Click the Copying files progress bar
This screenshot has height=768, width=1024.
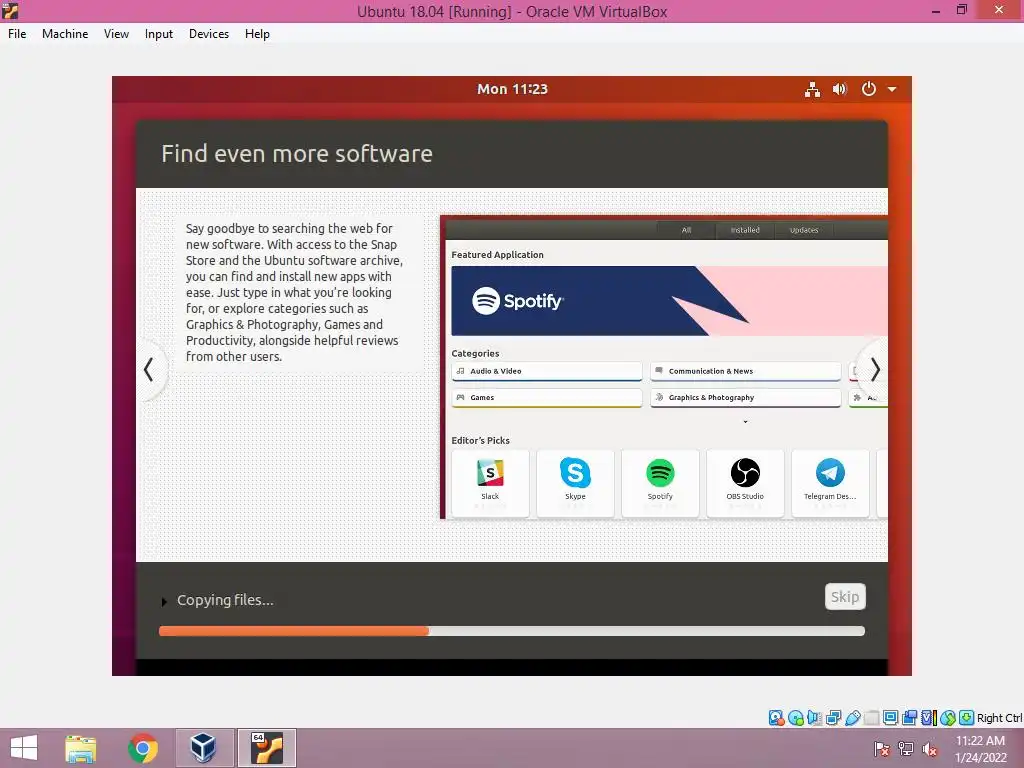[x=512, y=631]
